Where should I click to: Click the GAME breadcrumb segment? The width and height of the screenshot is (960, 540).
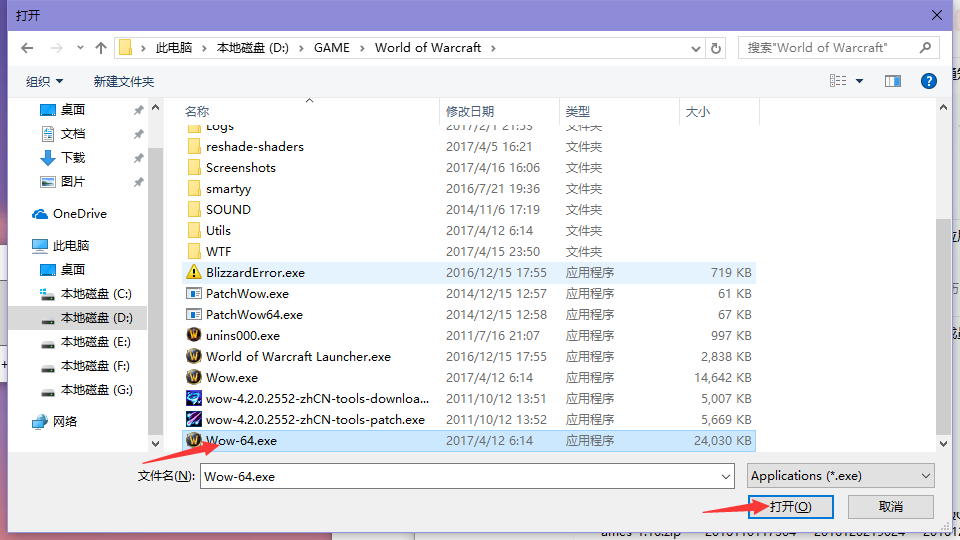[332, 48]
